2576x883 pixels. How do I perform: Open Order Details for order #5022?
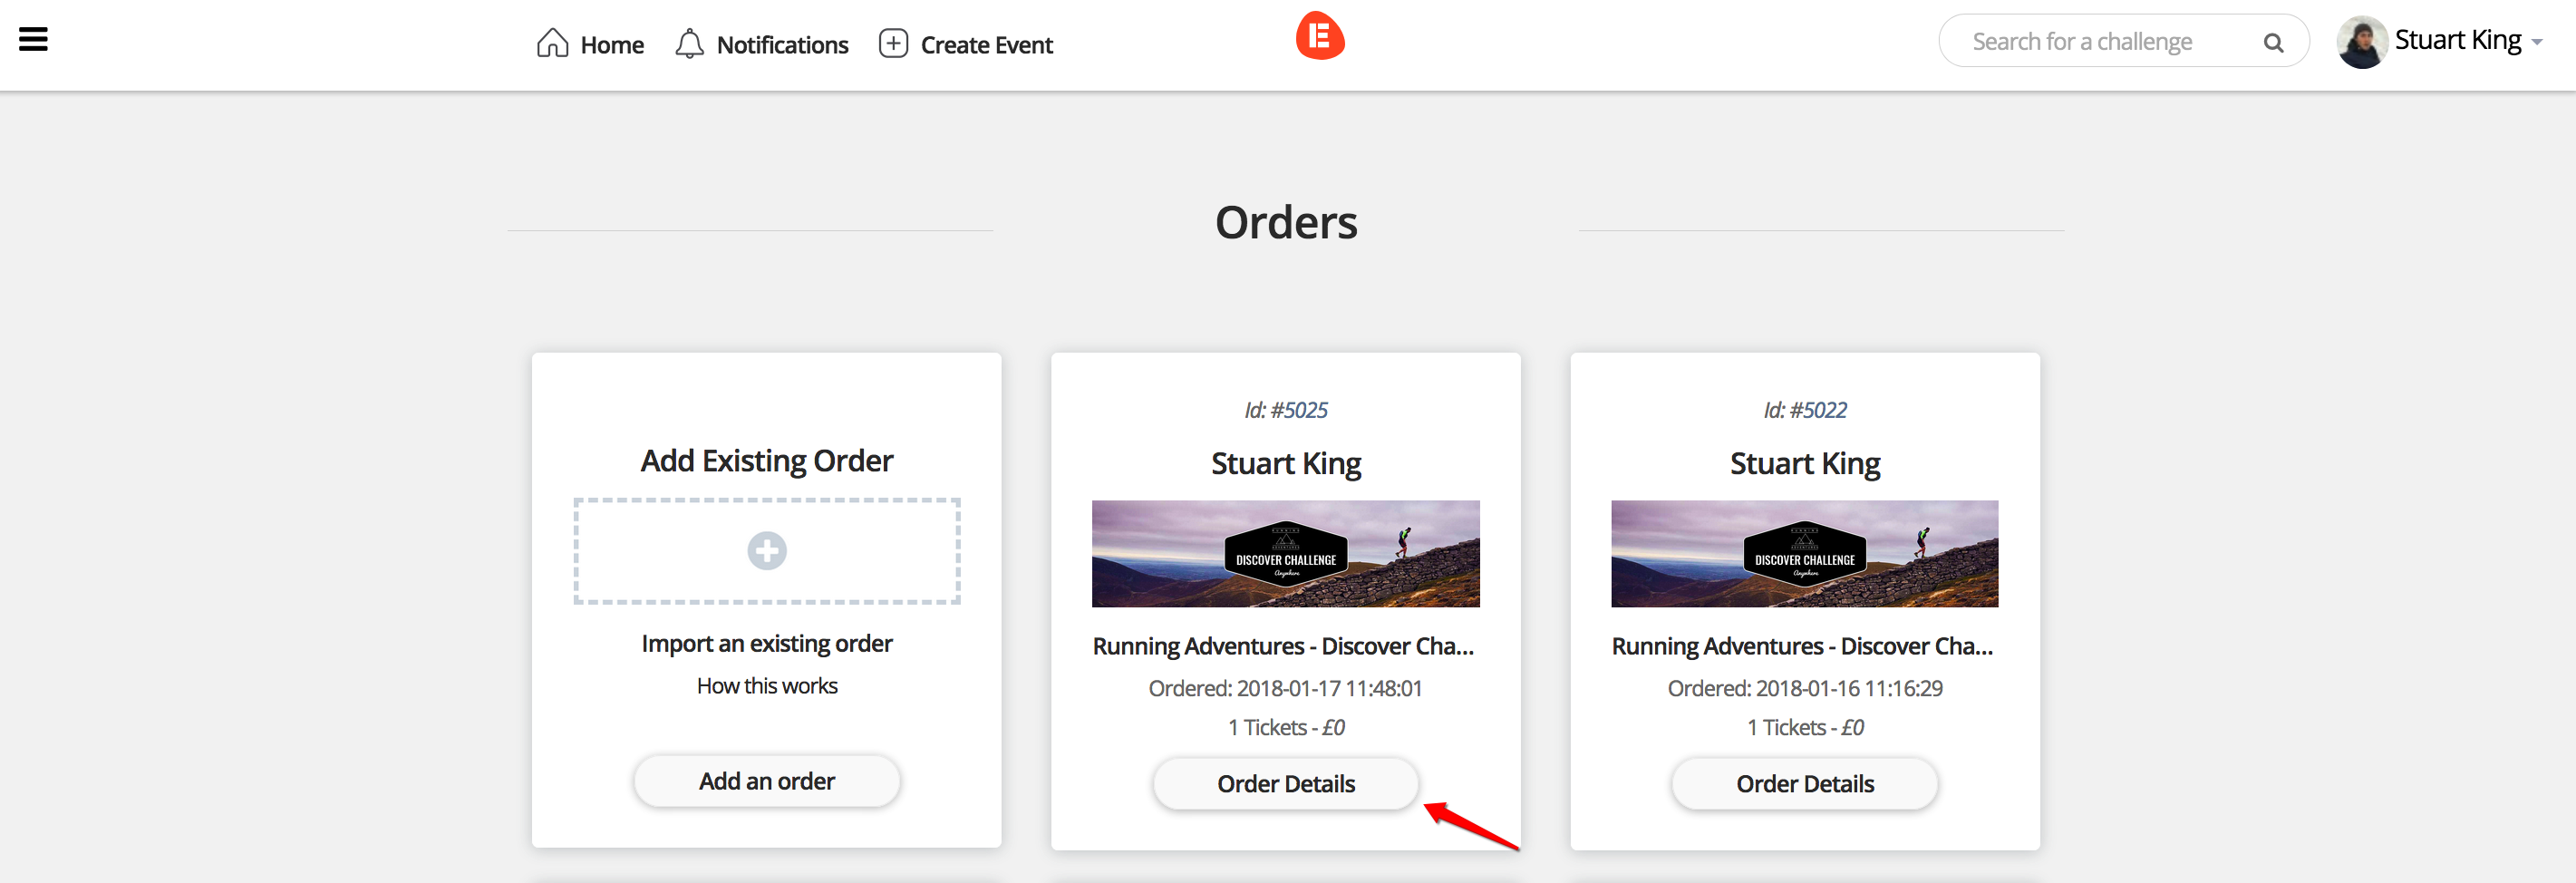[x=1804, y=784]
